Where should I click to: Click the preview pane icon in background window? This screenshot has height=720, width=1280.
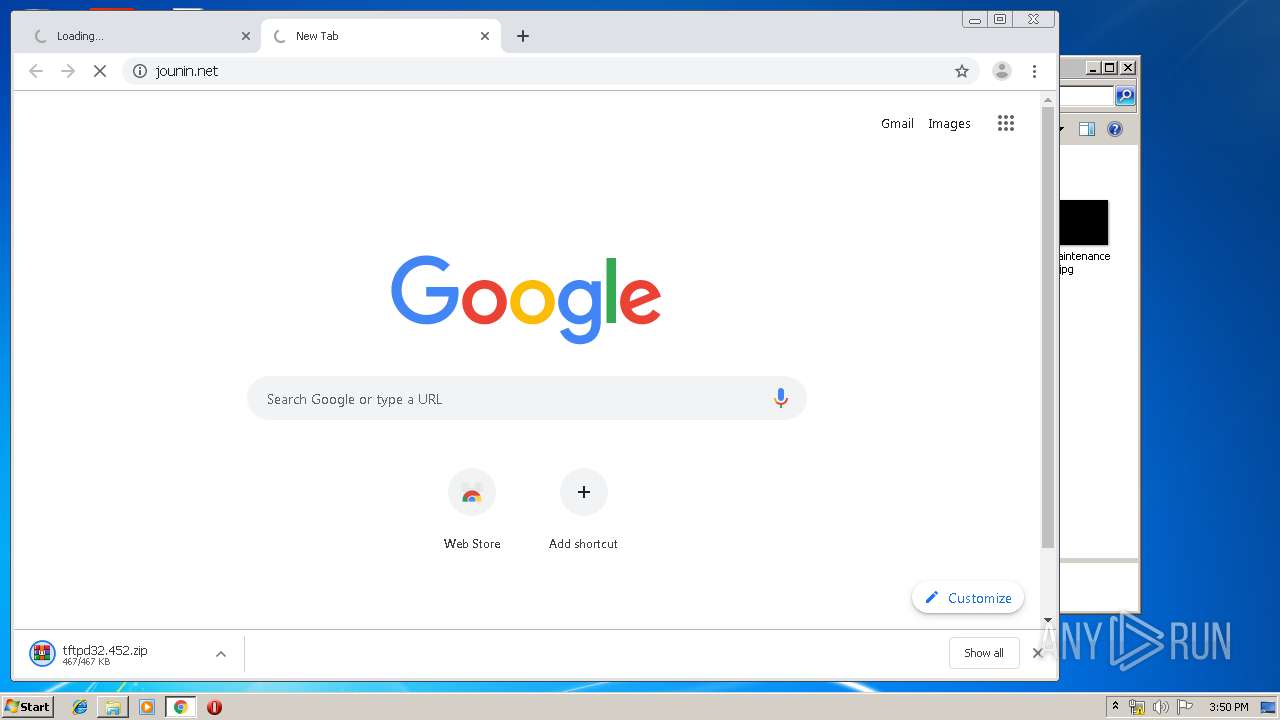click(1087, 129)
